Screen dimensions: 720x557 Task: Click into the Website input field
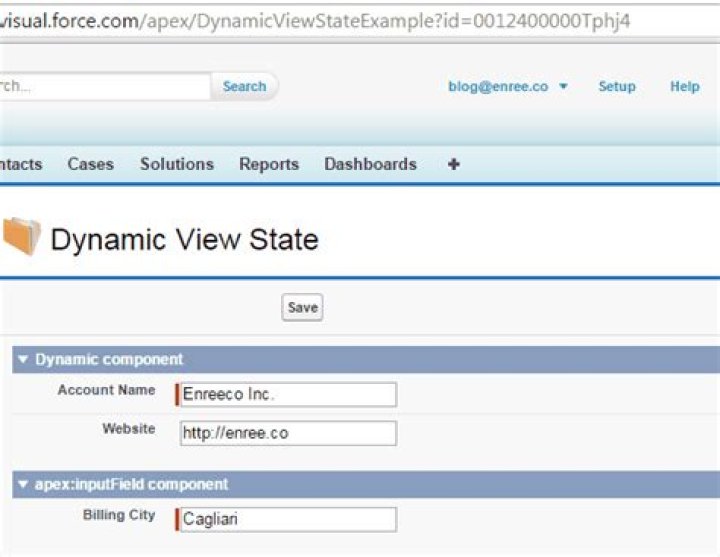pyautogui.click(x=287, y=433)
